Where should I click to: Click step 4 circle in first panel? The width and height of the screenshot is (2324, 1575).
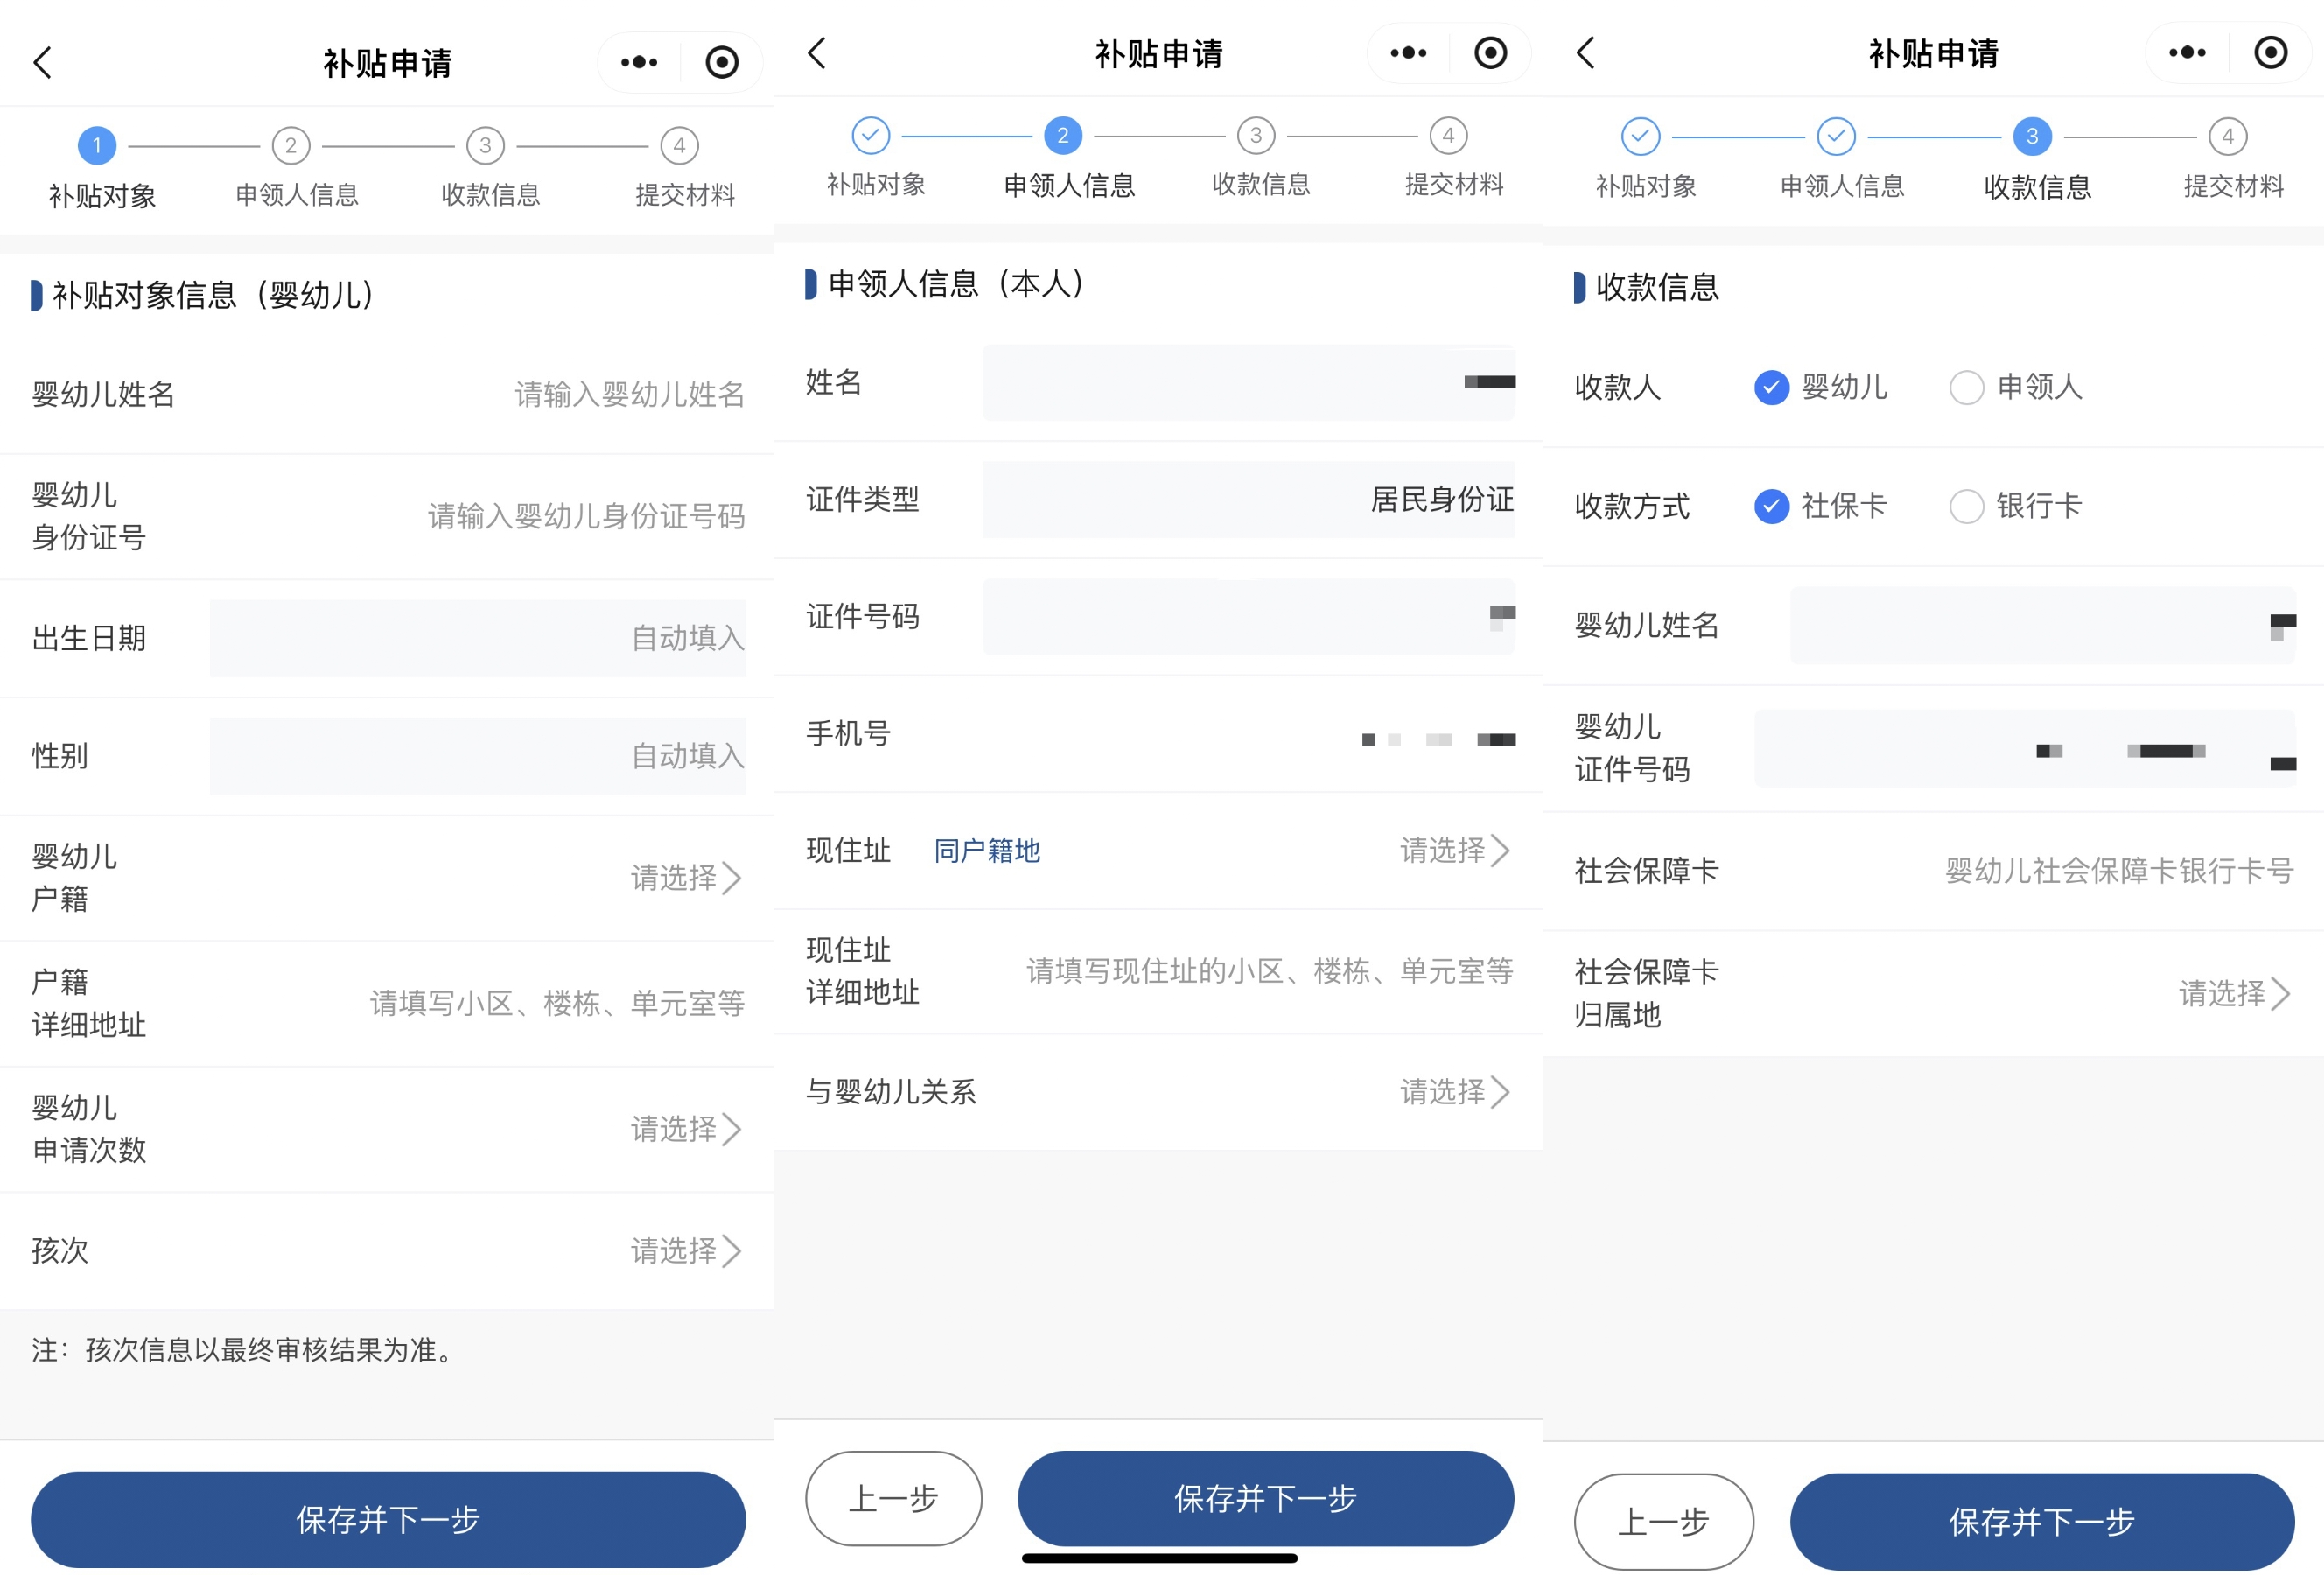679,146
